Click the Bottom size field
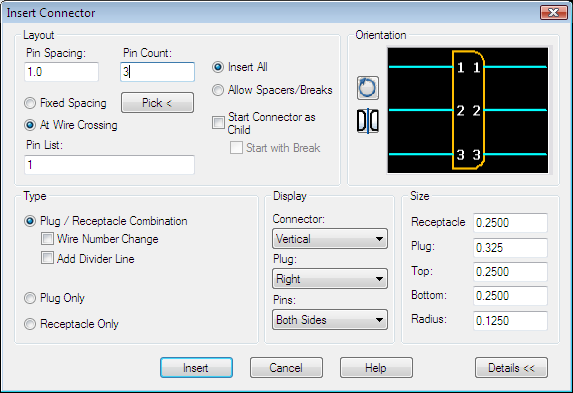 510,296
